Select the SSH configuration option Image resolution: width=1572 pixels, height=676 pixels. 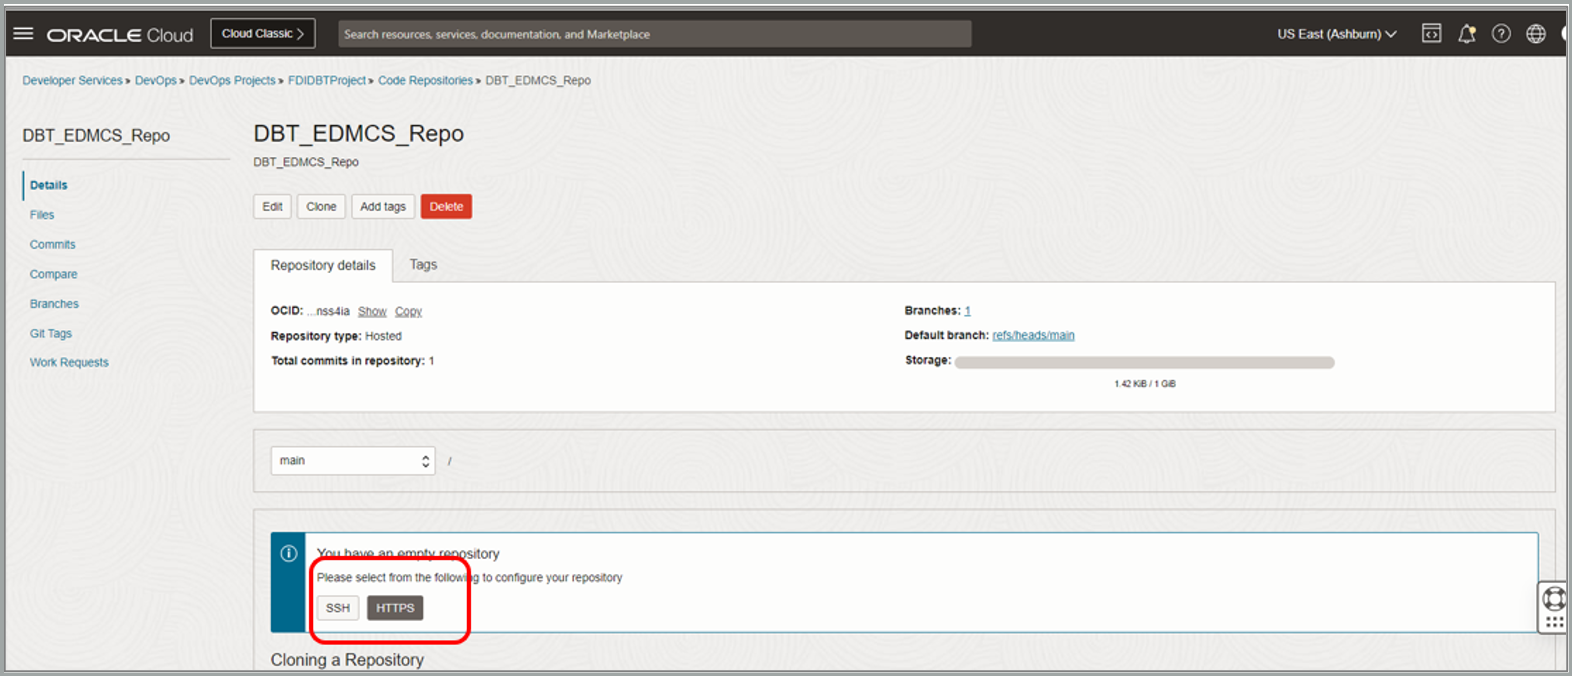point(338,608)
